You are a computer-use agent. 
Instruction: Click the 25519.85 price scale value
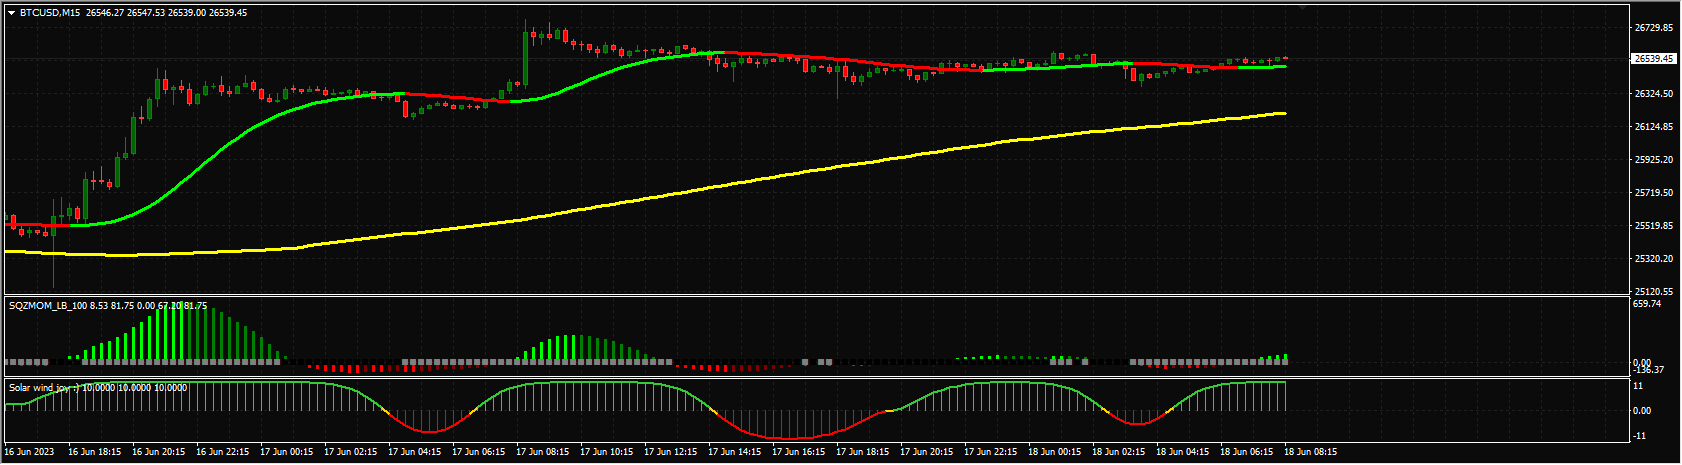tap(1654, 226)
